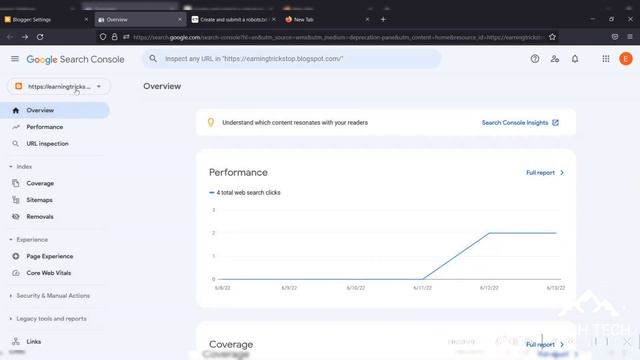Click the browser address bar URL
Image resolution: width=640 pixels, height=360 pixels.
tap(339, 37)
